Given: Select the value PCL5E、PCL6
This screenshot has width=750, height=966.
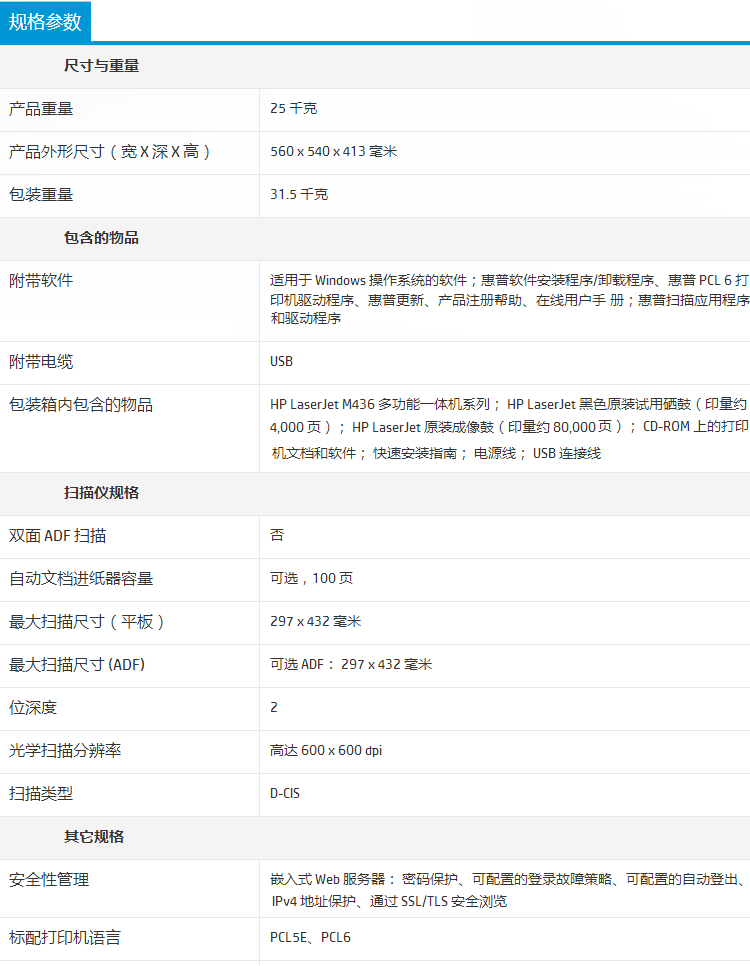Looking at the screenshot, I should (310, 938).
